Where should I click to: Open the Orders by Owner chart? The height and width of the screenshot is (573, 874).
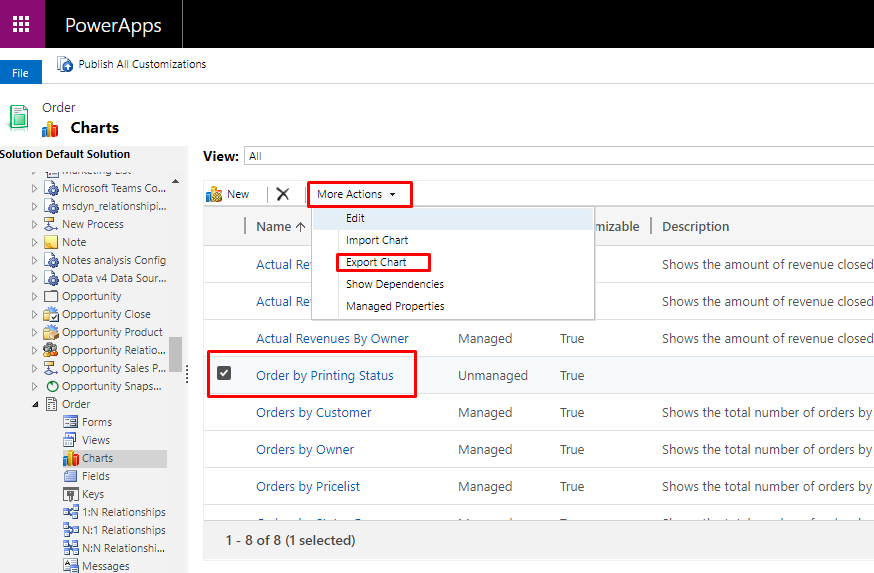click(x=305, y=449)
